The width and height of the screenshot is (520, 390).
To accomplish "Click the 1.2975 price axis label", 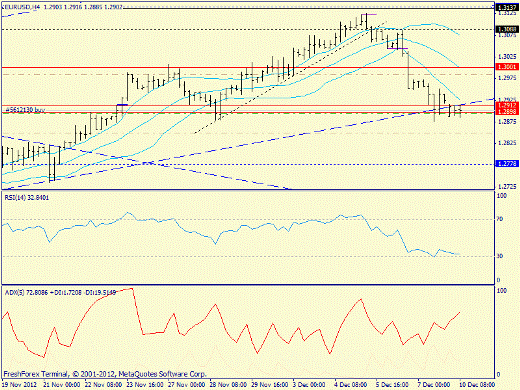I will pos(507,78).
